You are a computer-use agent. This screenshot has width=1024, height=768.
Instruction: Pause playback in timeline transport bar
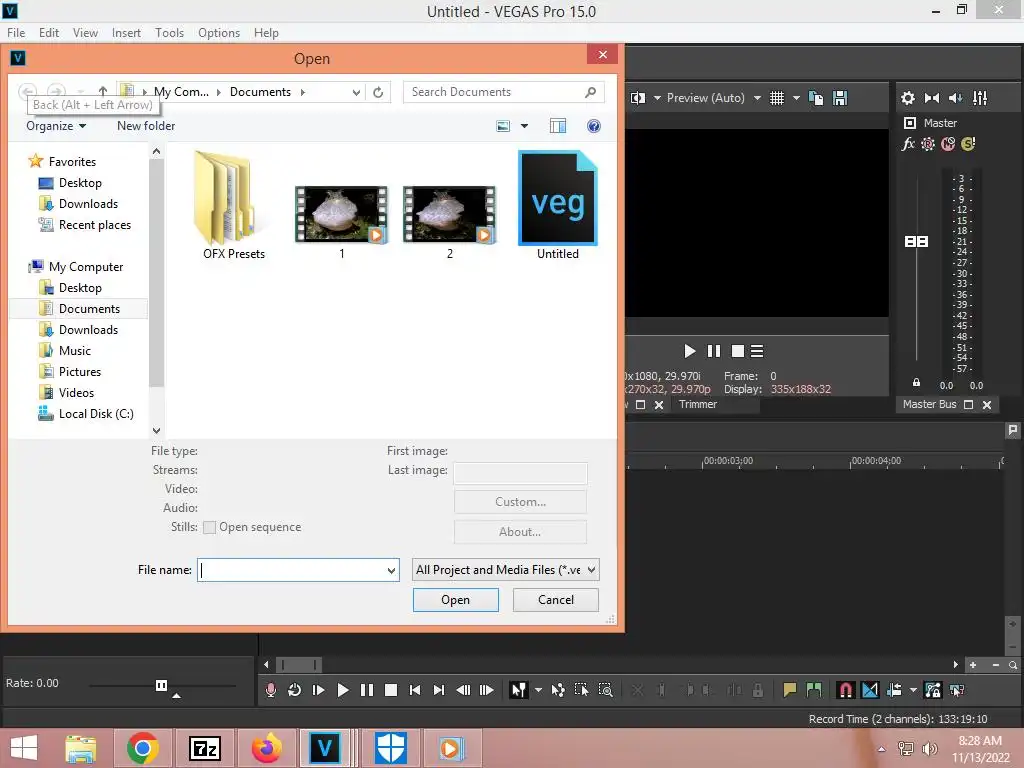[x=366, y=690]
